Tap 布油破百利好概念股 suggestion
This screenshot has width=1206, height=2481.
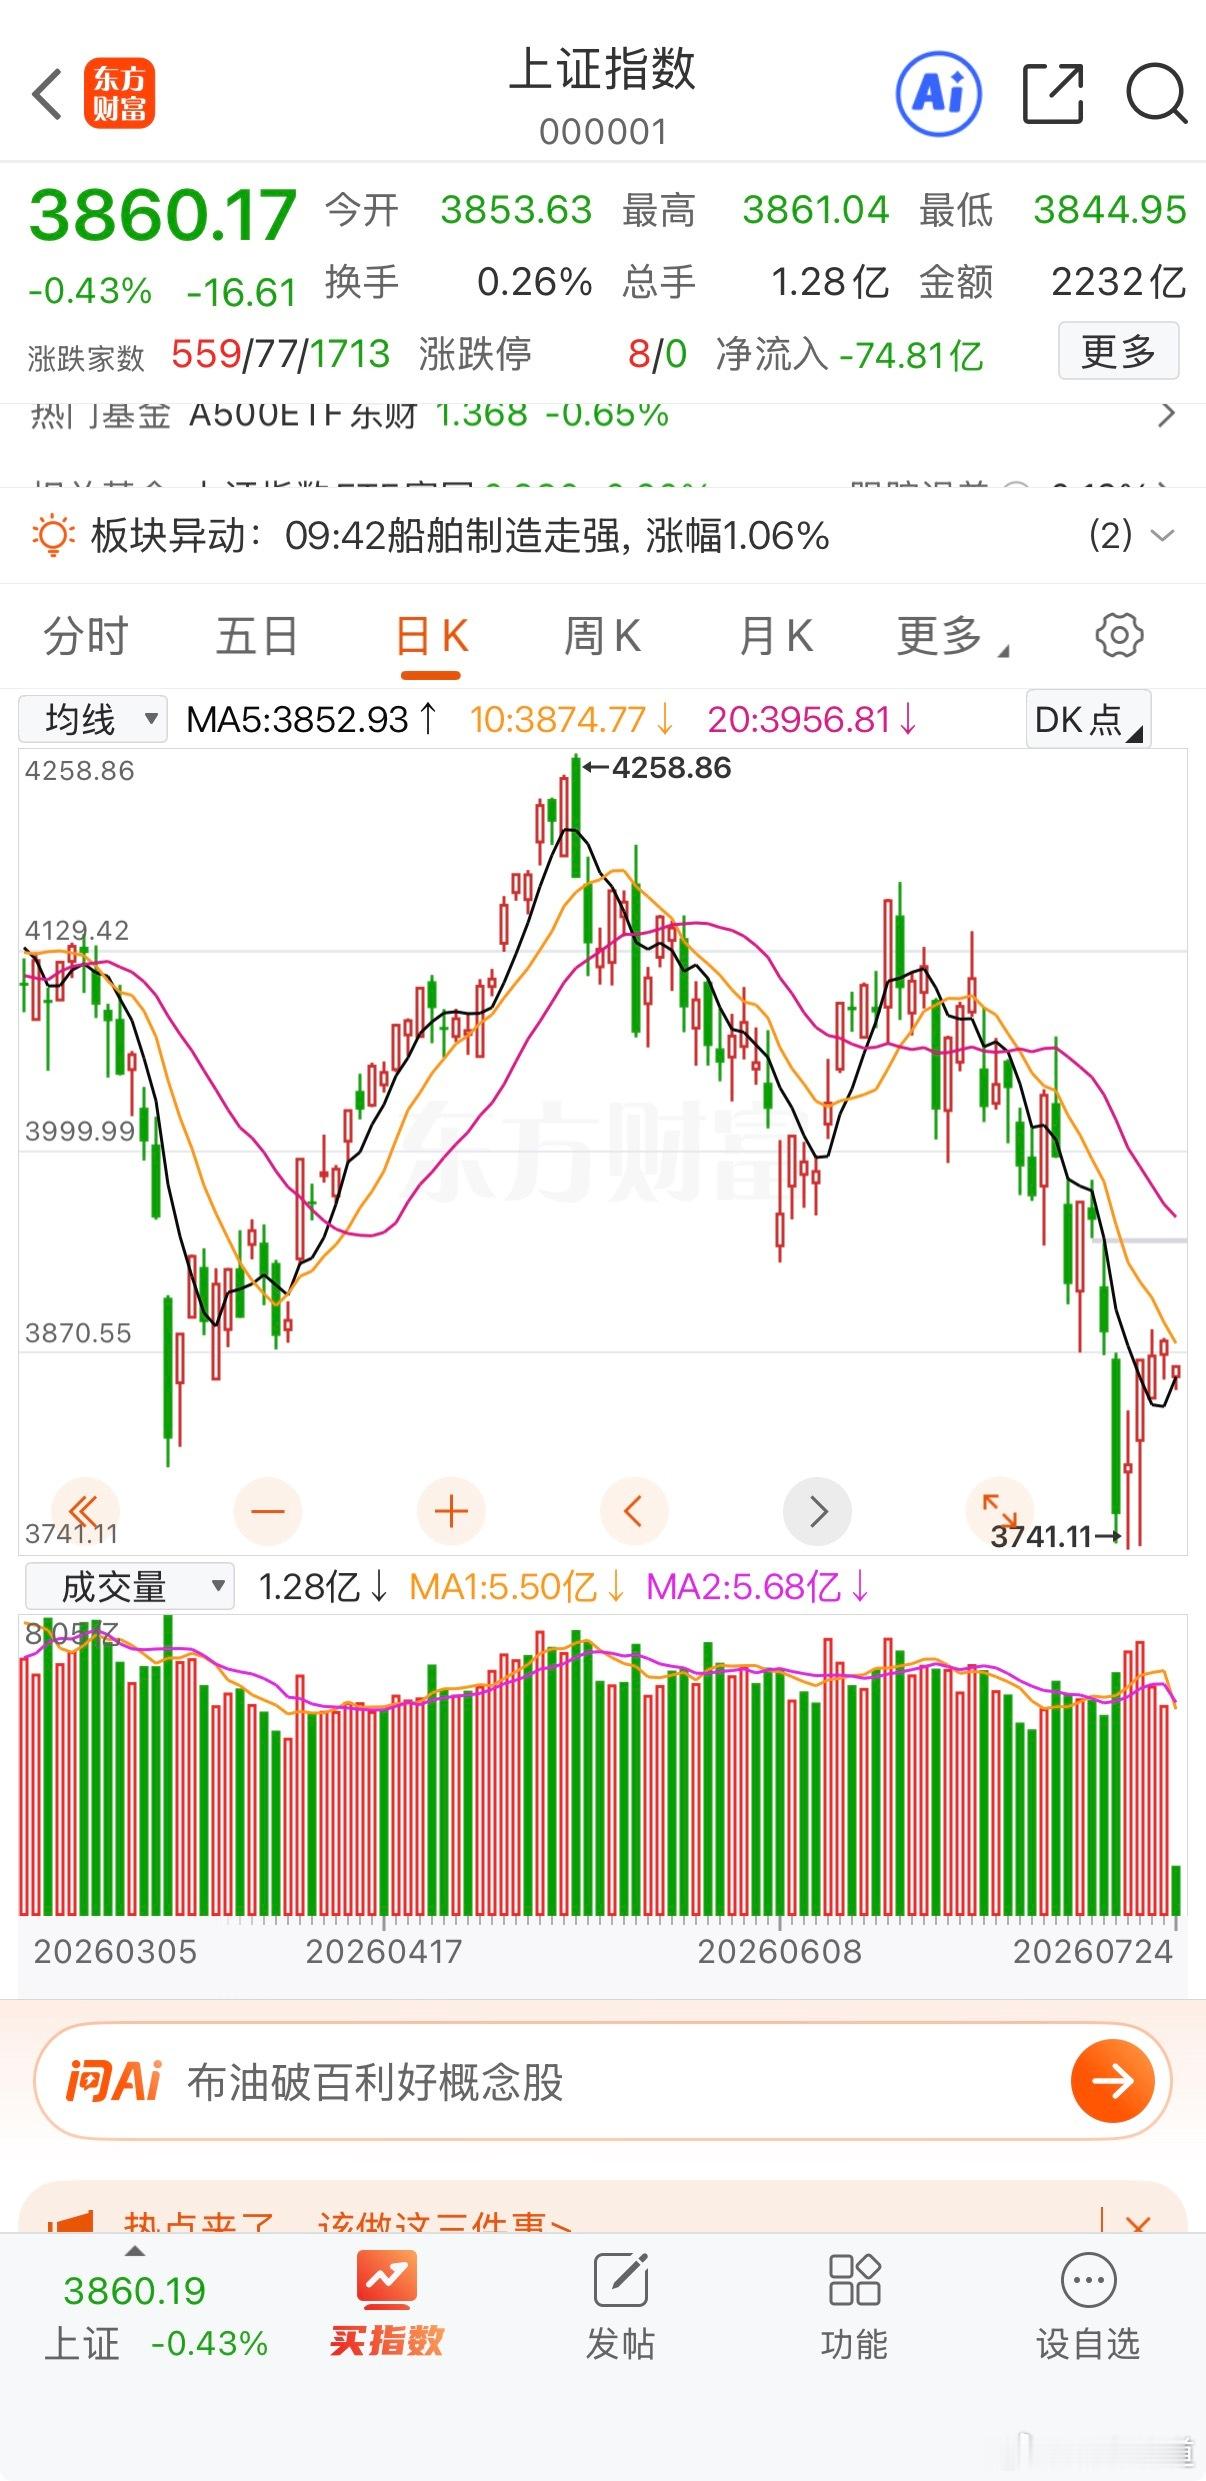coord(375,2082)
